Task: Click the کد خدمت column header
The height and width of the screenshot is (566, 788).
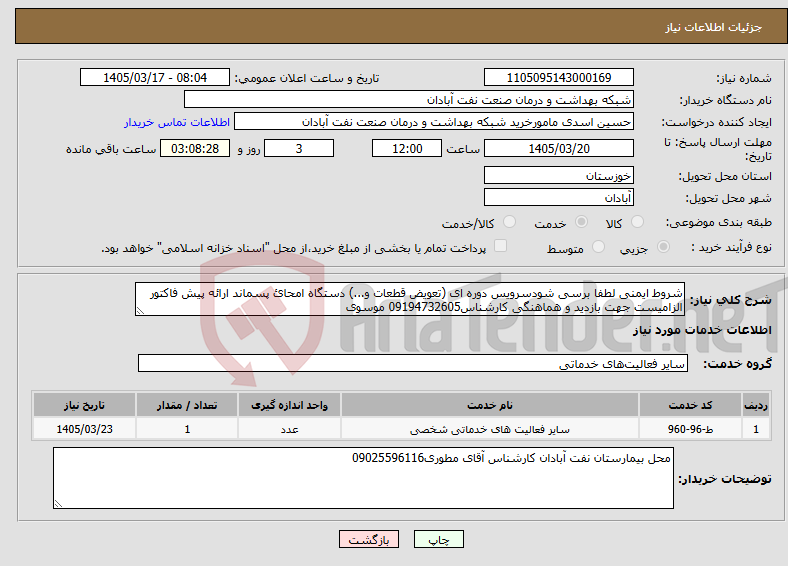Action: pyautogui.click(x=691, y=405)
